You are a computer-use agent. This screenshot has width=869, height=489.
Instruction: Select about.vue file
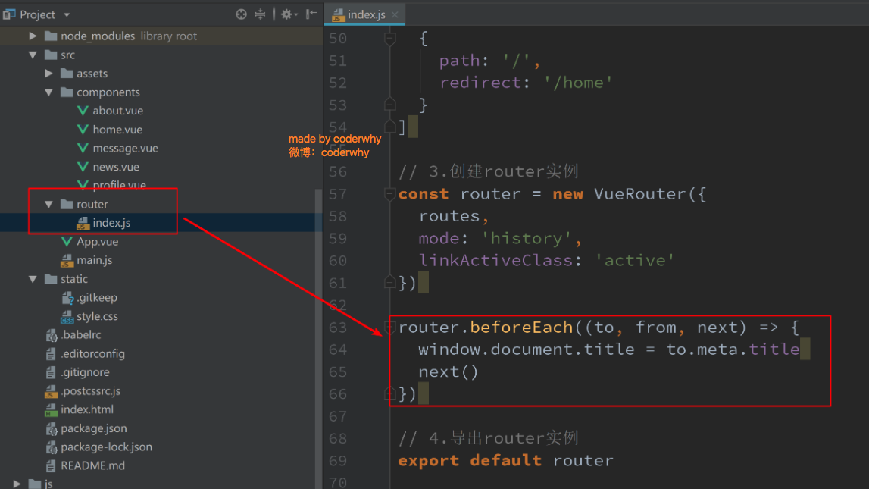[x=117, y=110]
